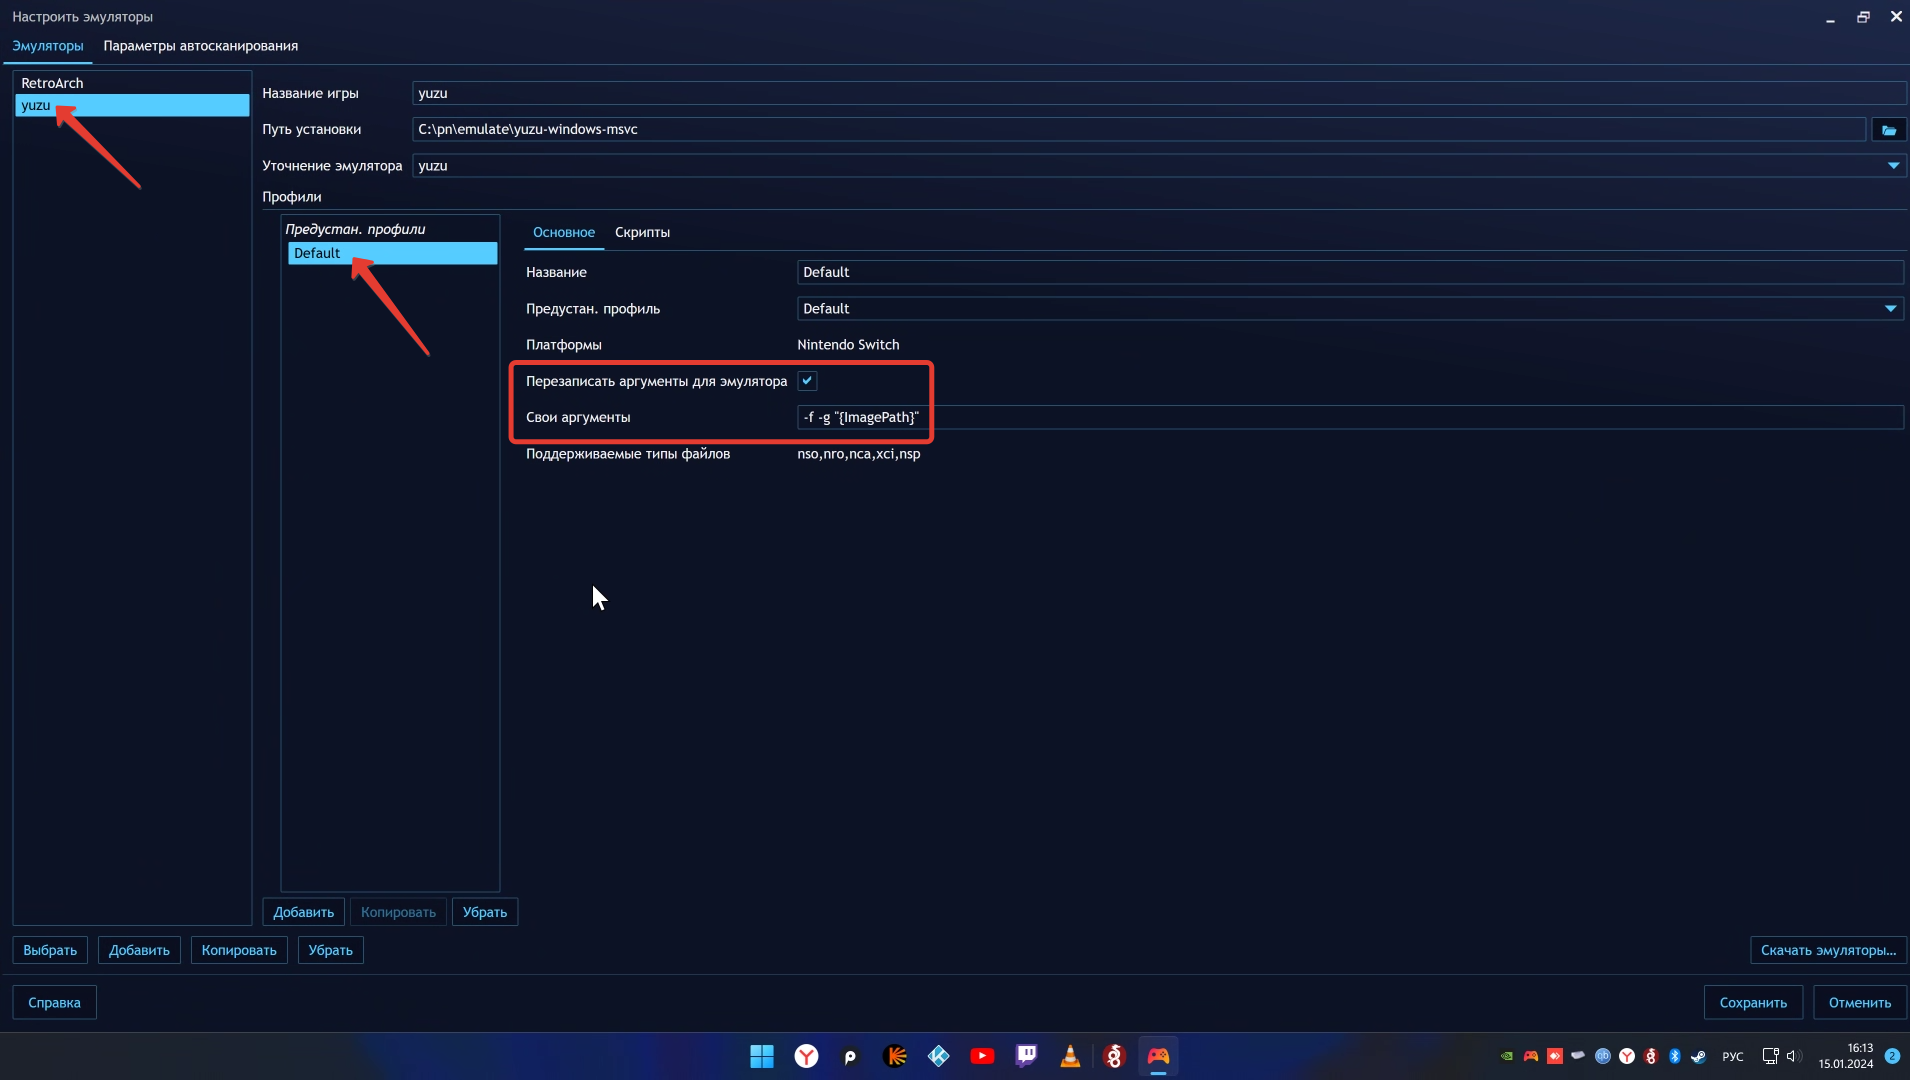
Task: Open Steam tray icon
Action: click(1699, 1056)
